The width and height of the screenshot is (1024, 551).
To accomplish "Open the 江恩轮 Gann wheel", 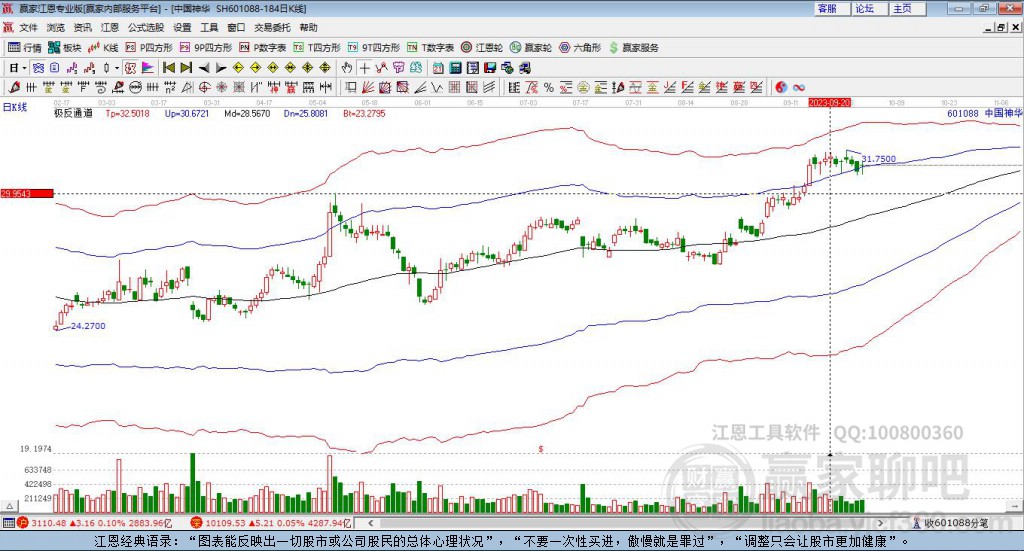I will click(x=482, y=48).
